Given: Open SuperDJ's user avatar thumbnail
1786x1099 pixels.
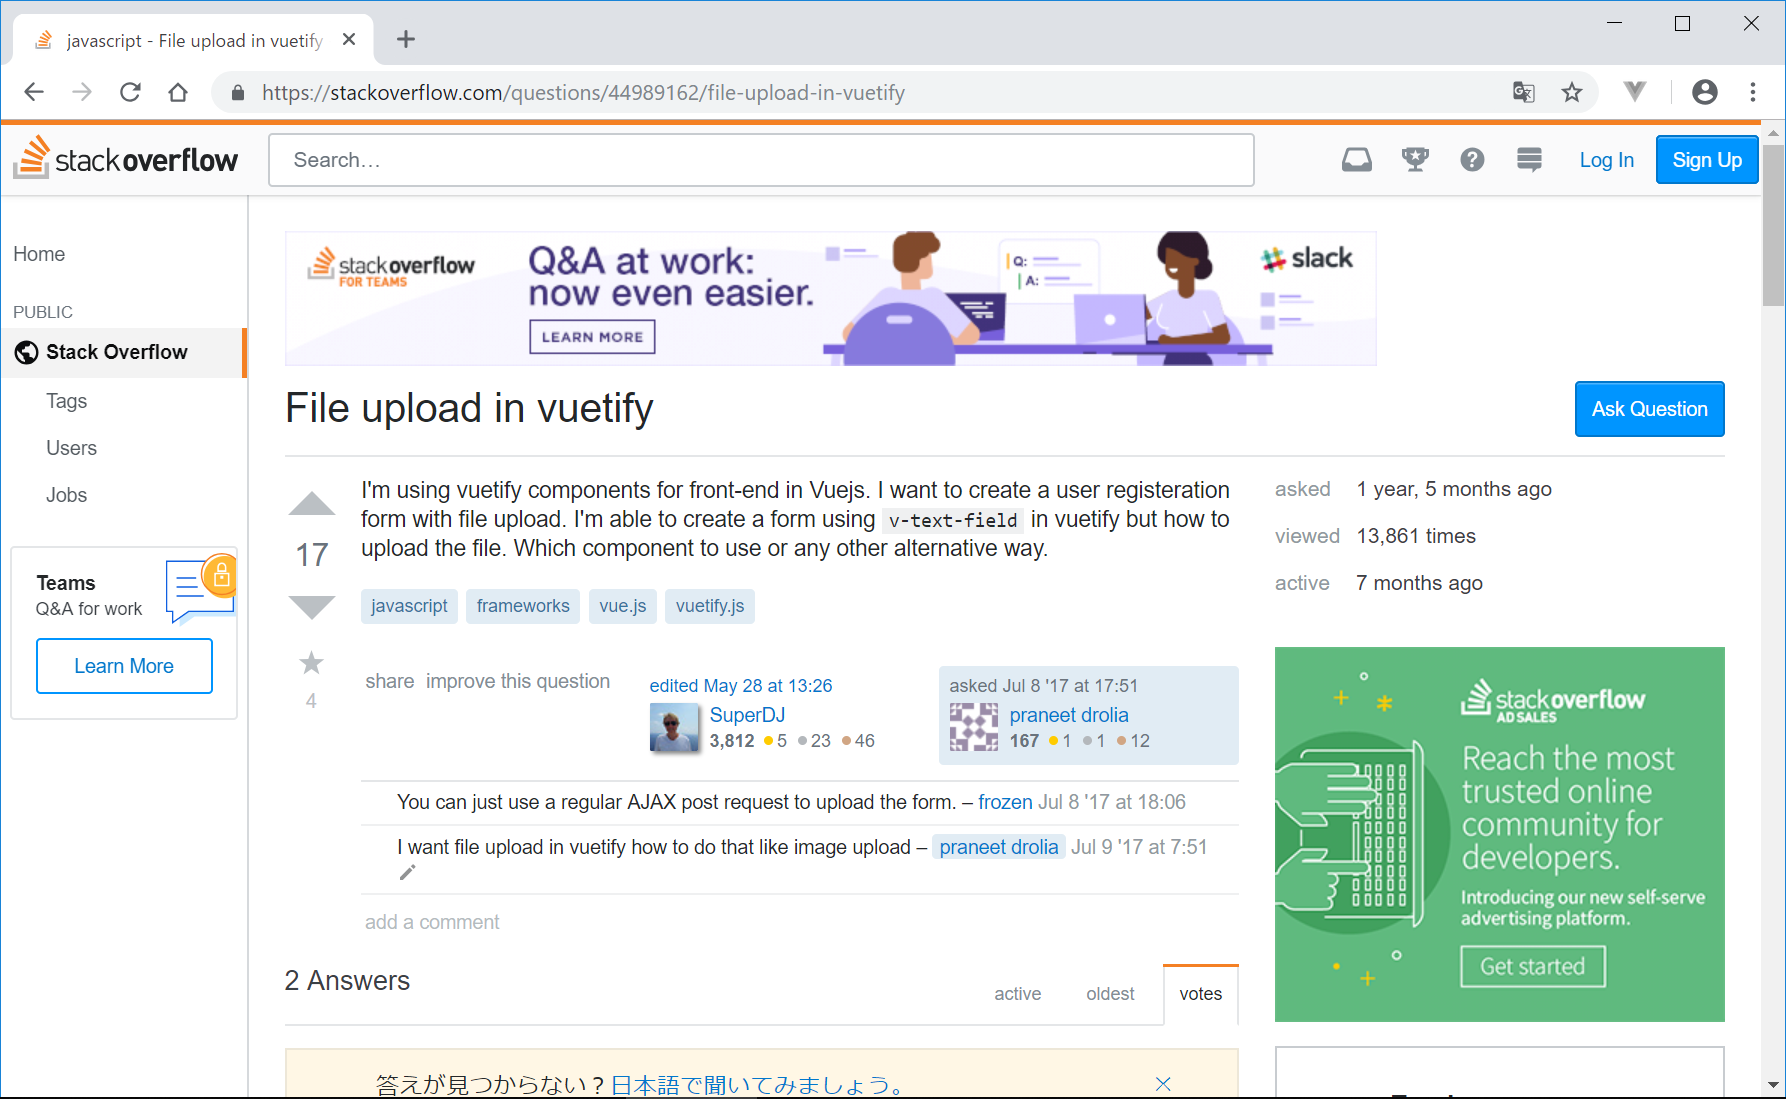Looking at the screenshot, I should tap(674, 728).
